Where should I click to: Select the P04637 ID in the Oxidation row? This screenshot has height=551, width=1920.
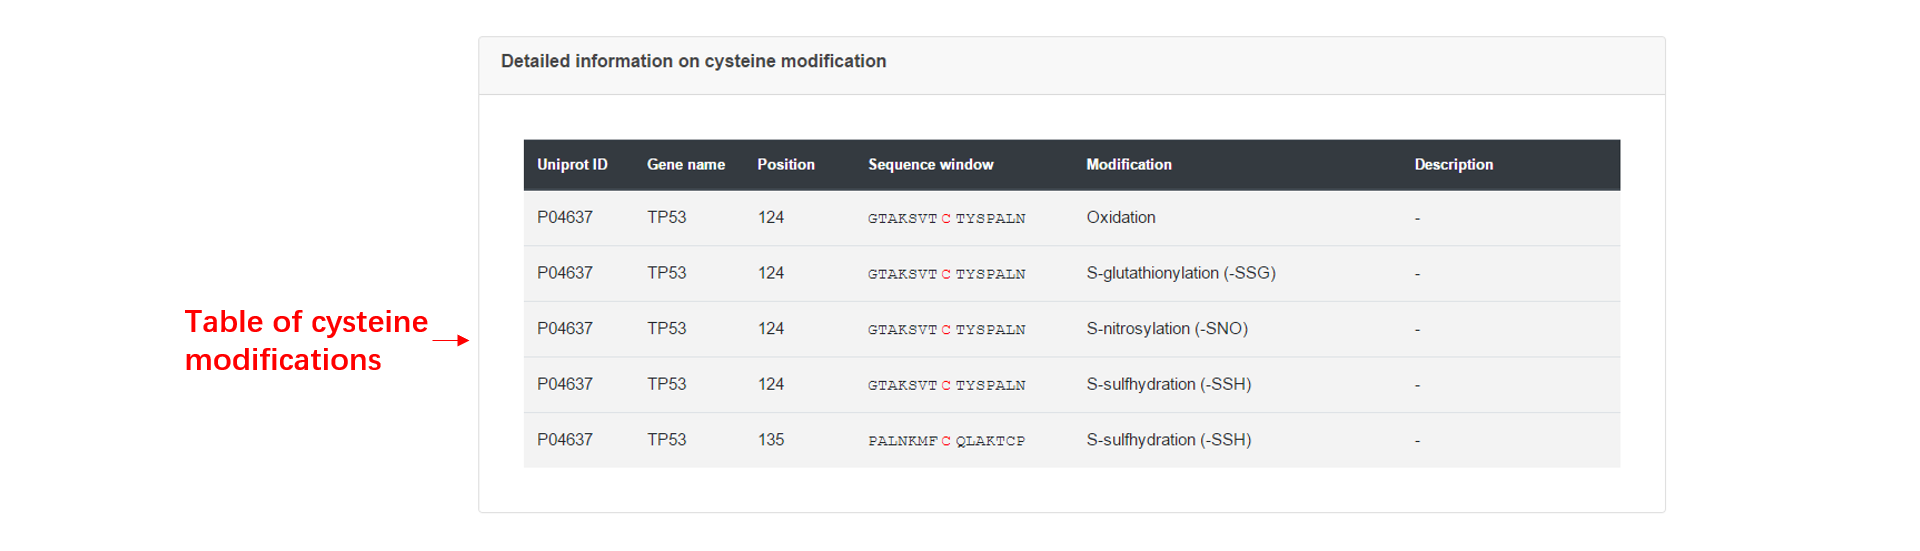tap(565, 218)
